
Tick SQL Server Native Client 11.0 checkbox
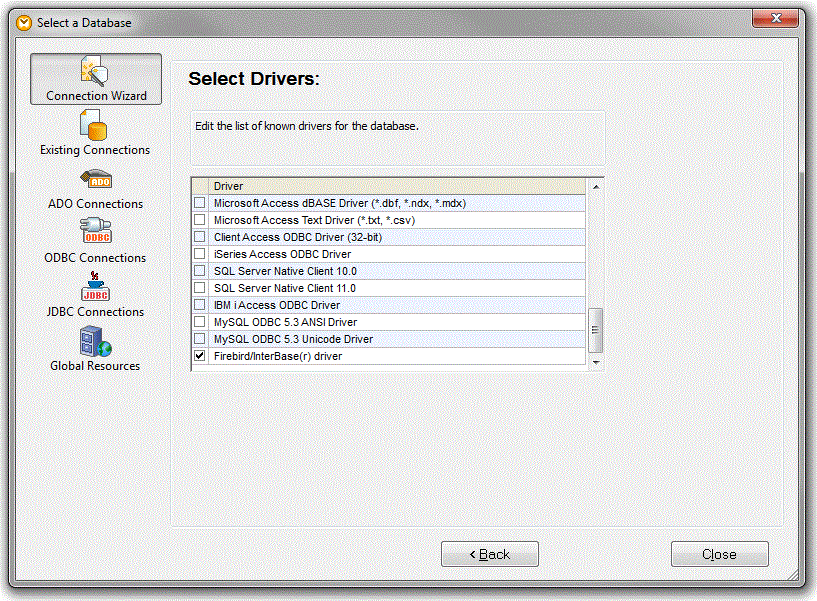click(200, 288)
